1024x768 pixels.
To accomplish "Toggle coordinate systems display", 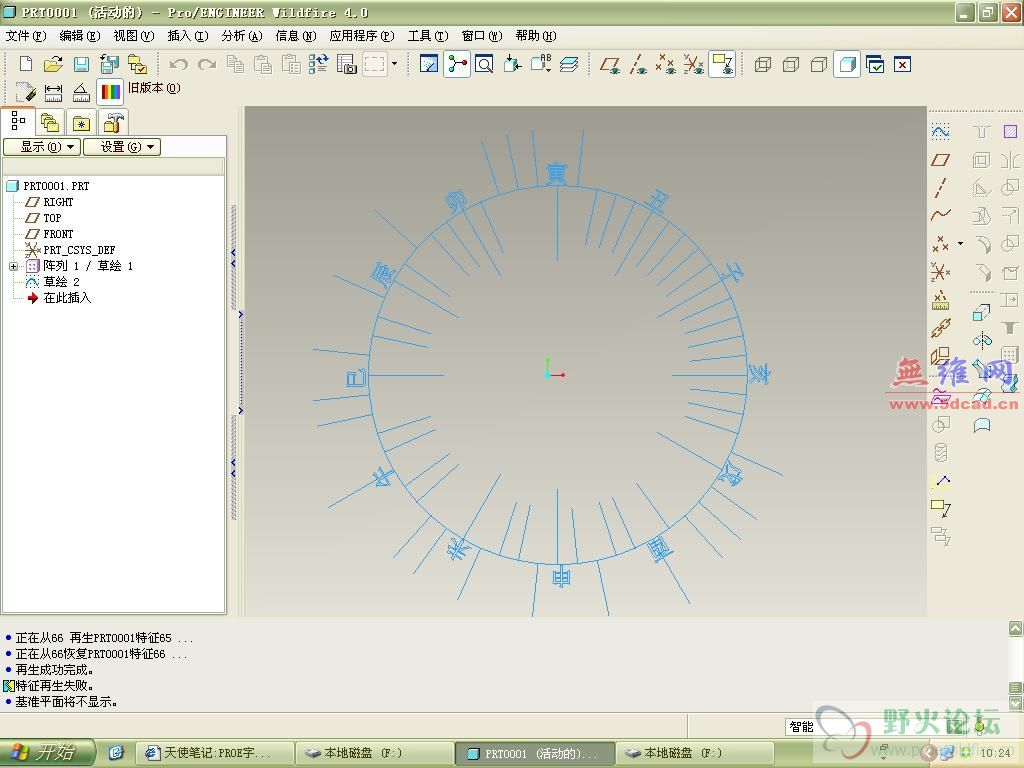I will click(694, 64).
